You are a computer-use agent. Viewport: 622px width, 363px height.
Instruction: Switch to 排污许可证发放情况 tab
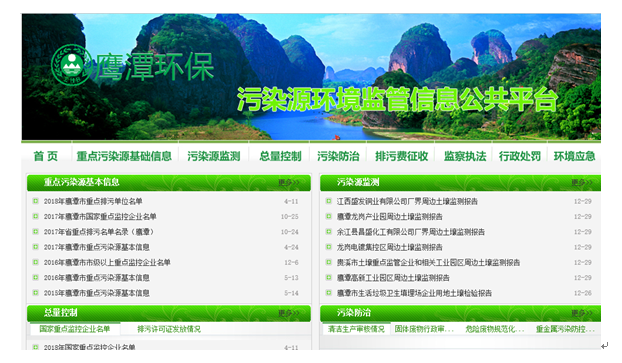[x=169, y=329]
